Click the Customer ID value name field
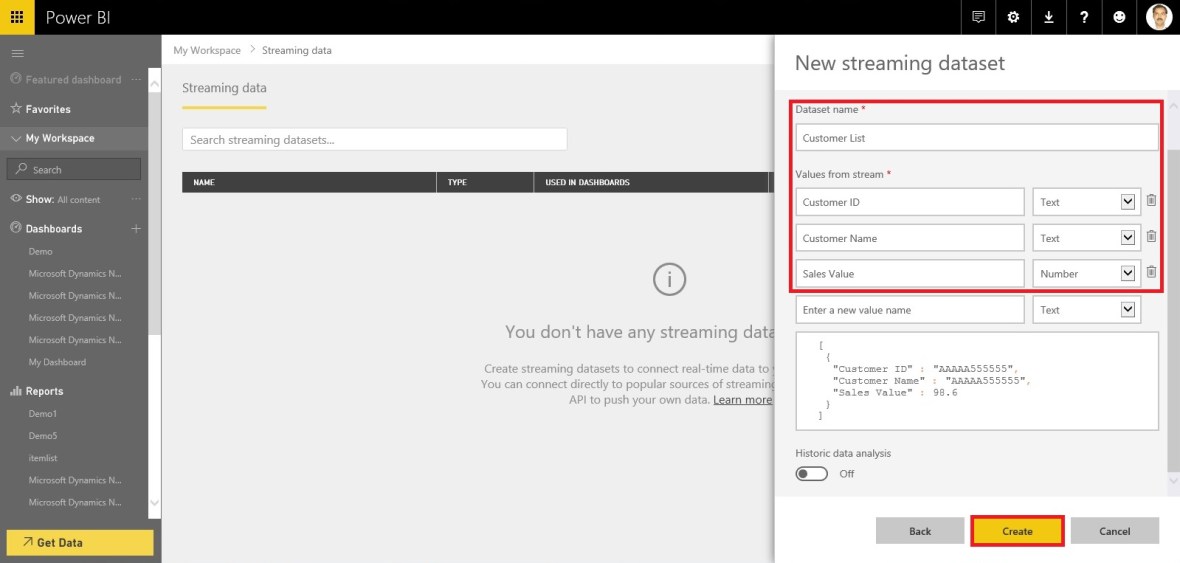The height and width of the screenshot is (563, 1180). tap(910, 202)
